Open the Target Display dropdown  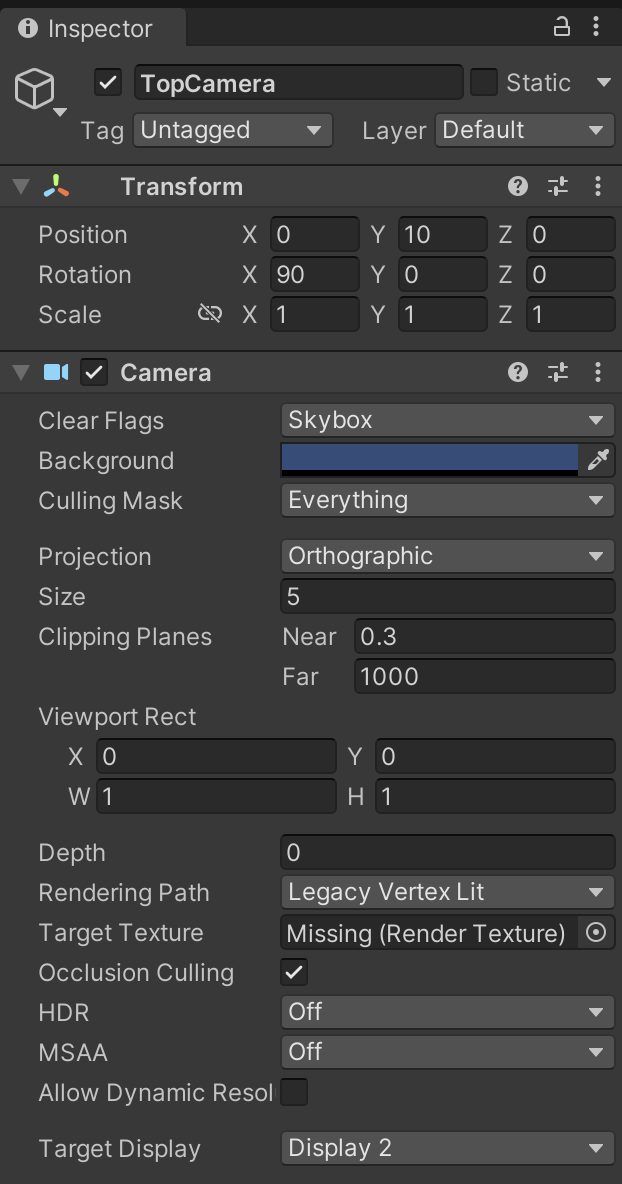point(448,1149)
